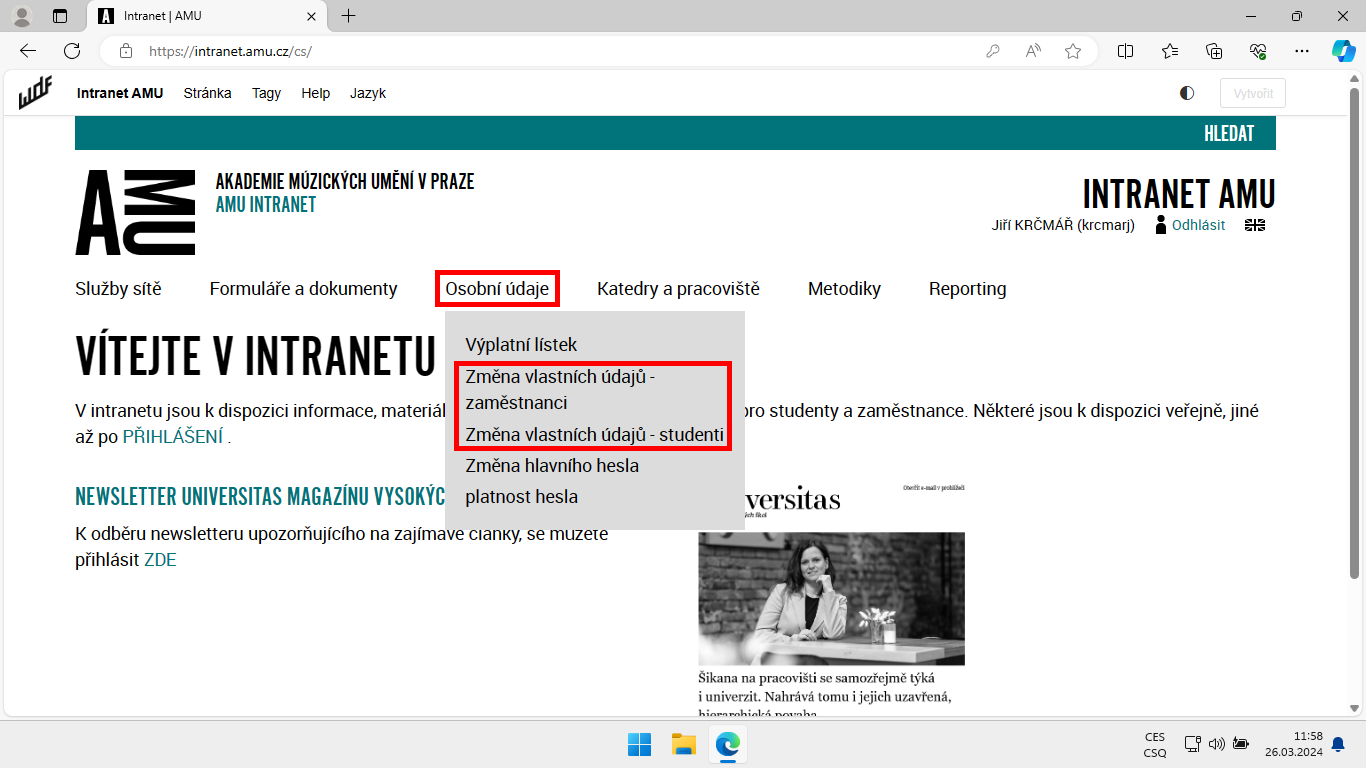Open browser Settings and more menu
This screenshot has width=1366, height=768.
coord(1302,51)
